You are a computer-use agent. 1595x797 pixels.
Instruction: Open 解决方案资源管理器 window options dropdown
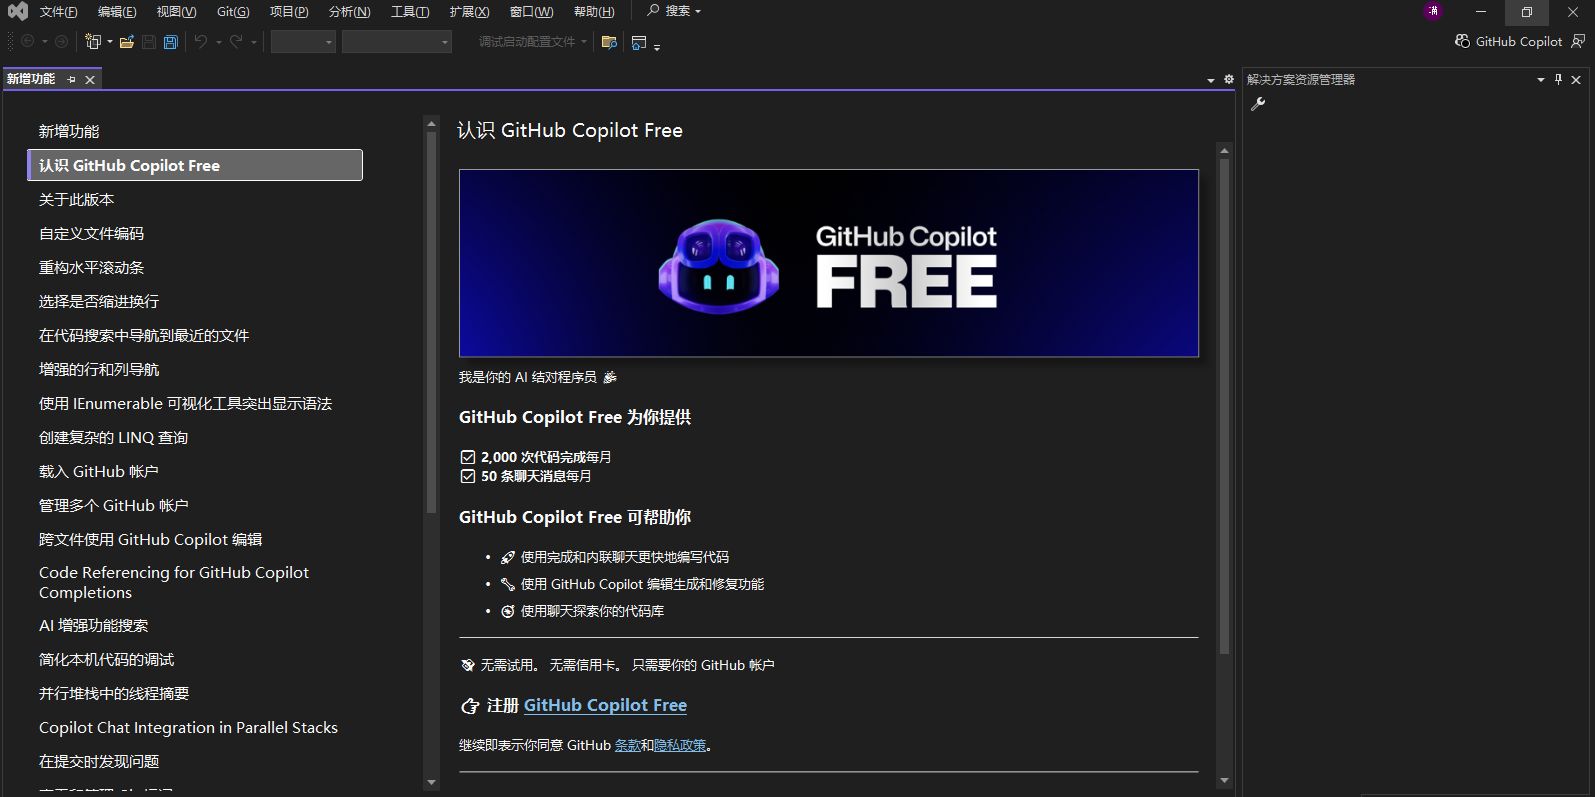(x=1540, y=79)
